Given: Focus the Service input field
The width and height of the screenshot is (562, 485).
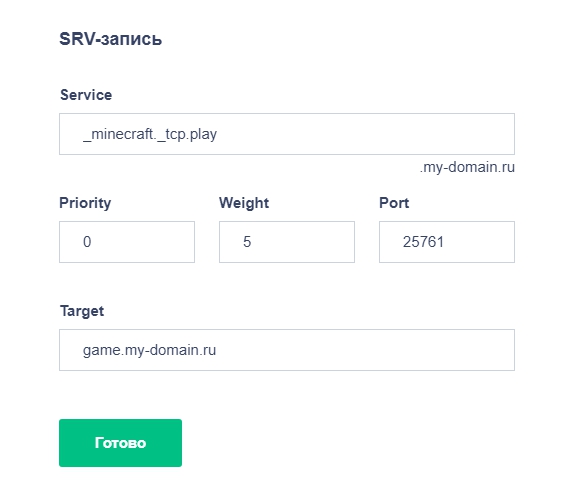Looking at the screenshot, I should point(287,134).
